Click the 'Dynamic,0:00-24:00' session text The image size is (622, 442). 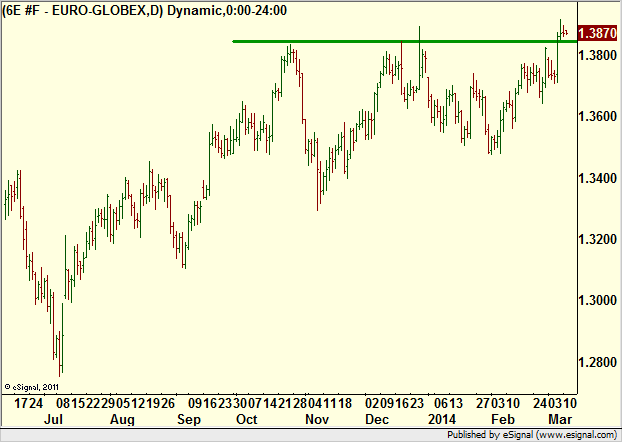(x=227, y=10)
